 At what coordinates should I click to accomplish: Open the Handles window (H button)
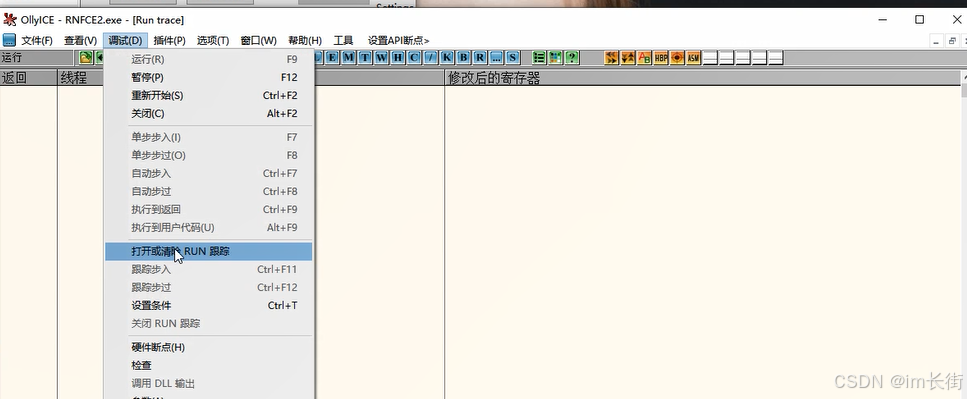click(x=398, y=58)
